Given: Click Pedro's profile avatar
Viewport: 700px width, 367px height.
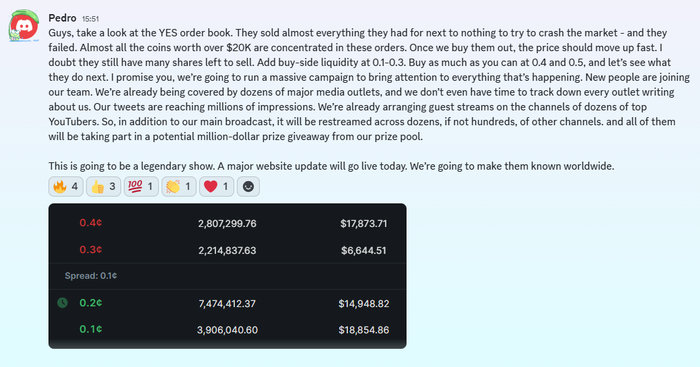Looking at the screenshot, I should pos(24,26).
